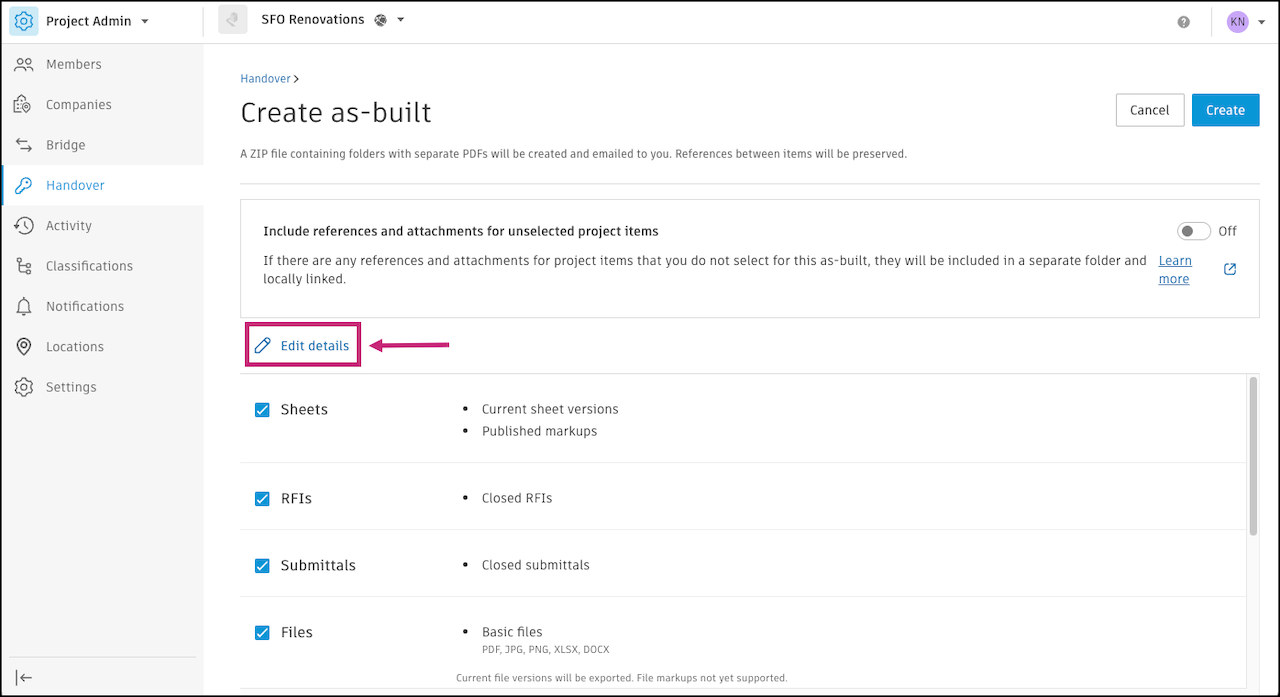Screen dimensions: 1280x697
Task: Toggle include references and attachments switch
Action: click(x=1193, y=231)
